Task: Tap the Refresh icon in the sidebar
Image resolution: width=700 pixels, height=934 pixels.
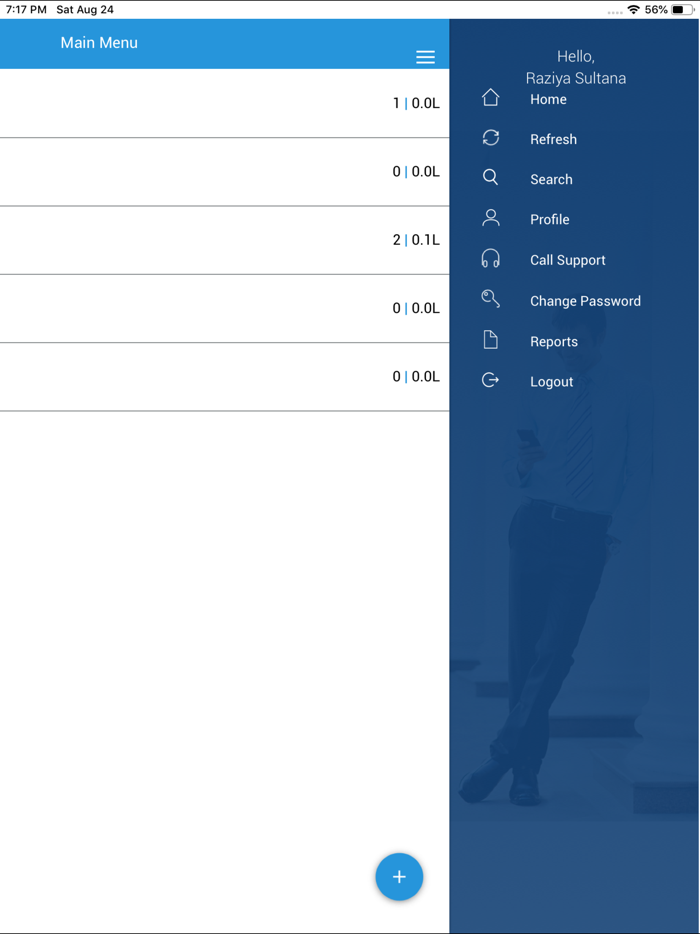Action: tap(490, 138)
